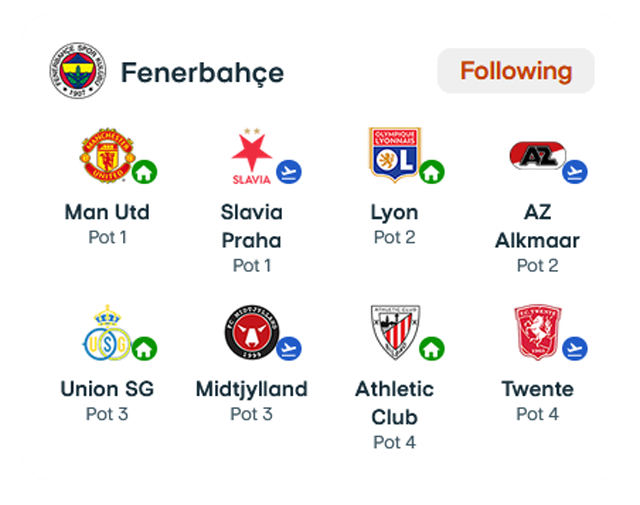Click the green home icon beside Lyon
This screenshot has height=505, width=640.
tap(432, 172)
